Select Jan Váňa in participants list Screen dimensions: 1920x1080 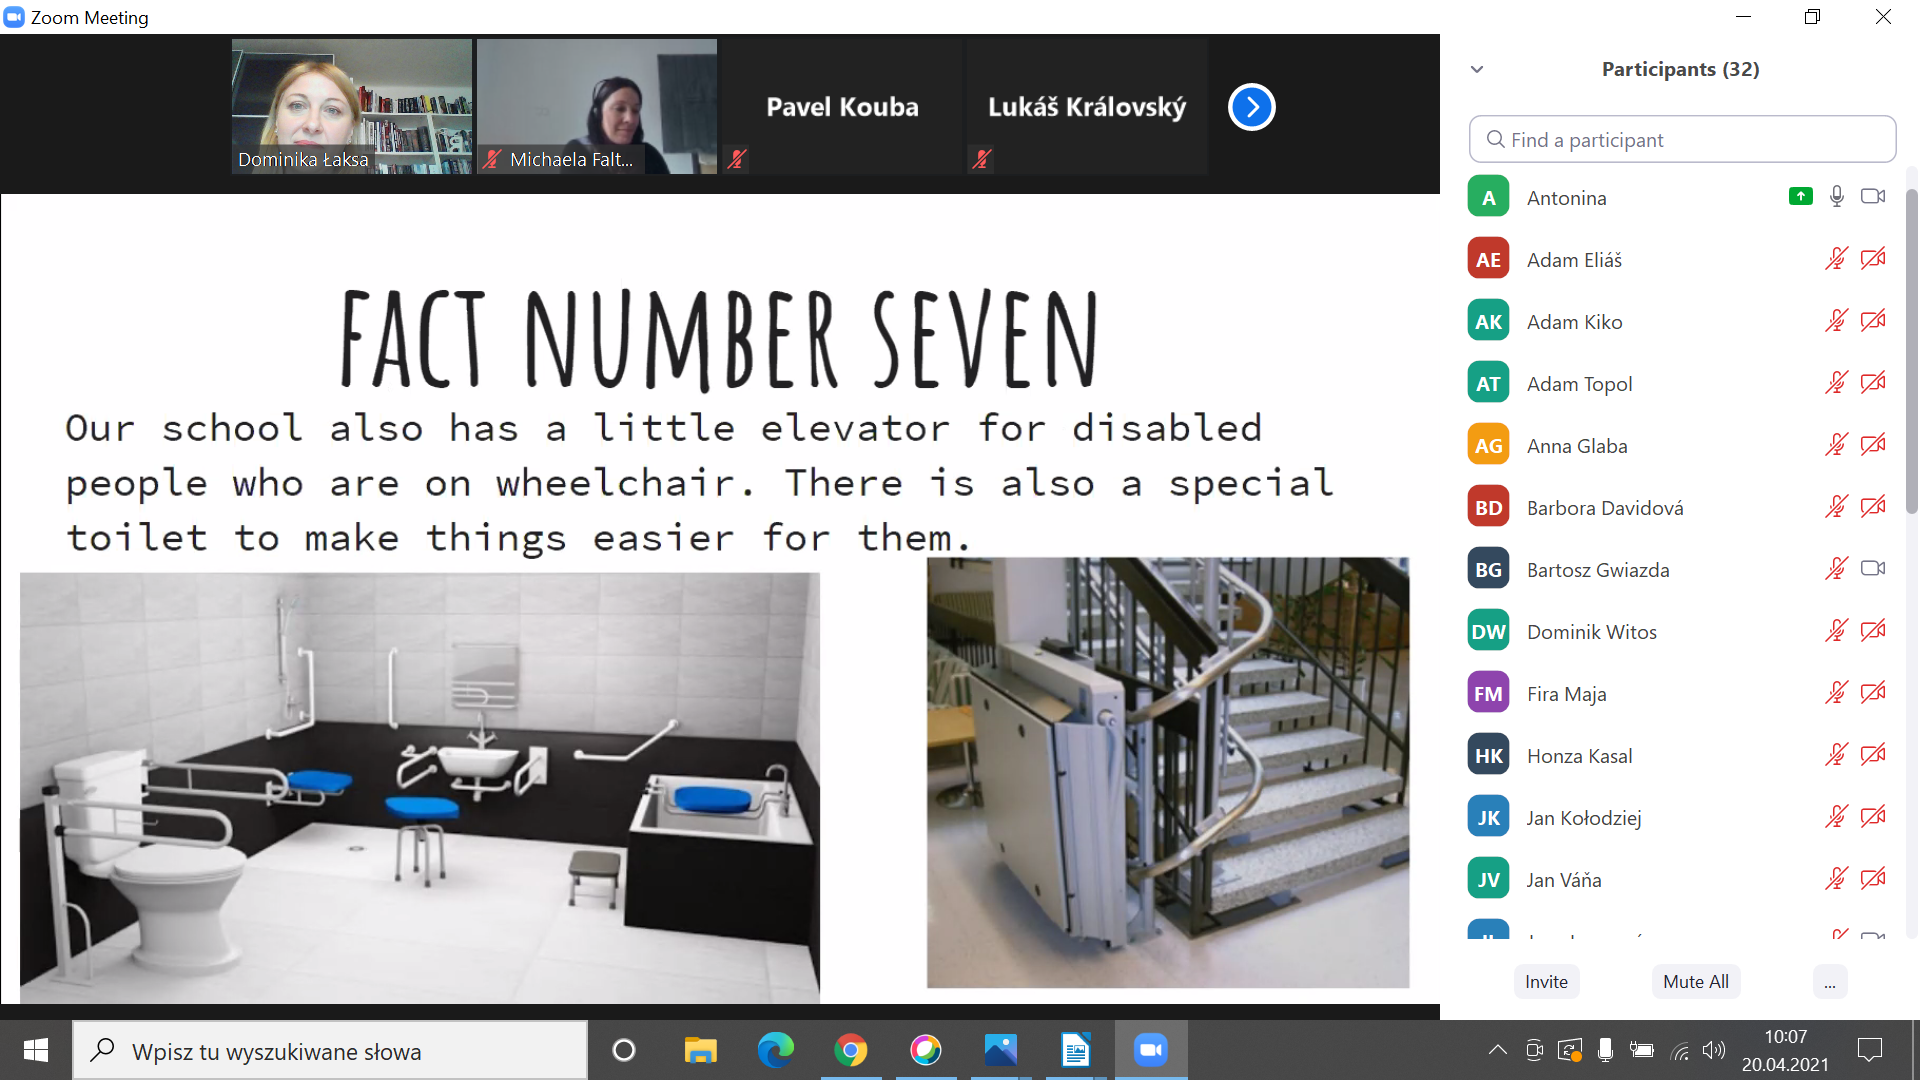pos(1681,879)
